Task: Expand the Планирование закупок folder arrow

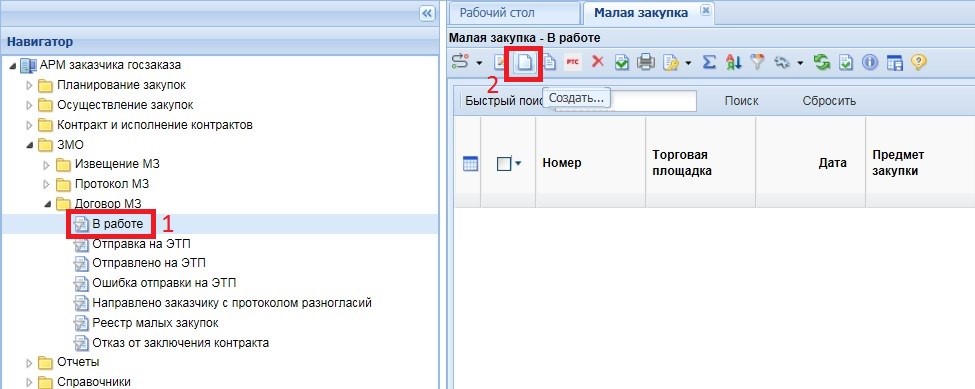Action: coord(29,85)
